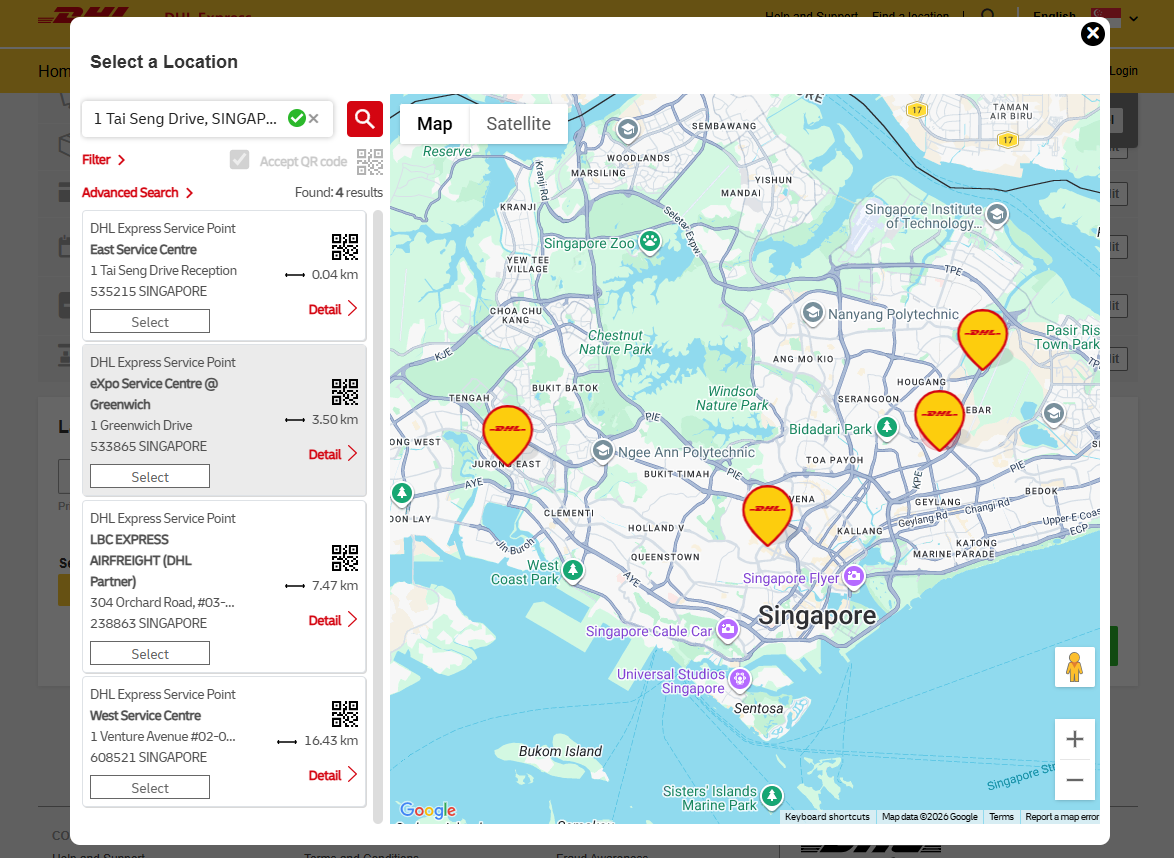The height and width of the screenshot is (858, 1174).
Task: Click the Sisters' Islands Marine Park marker
Action: click(772, 796)
